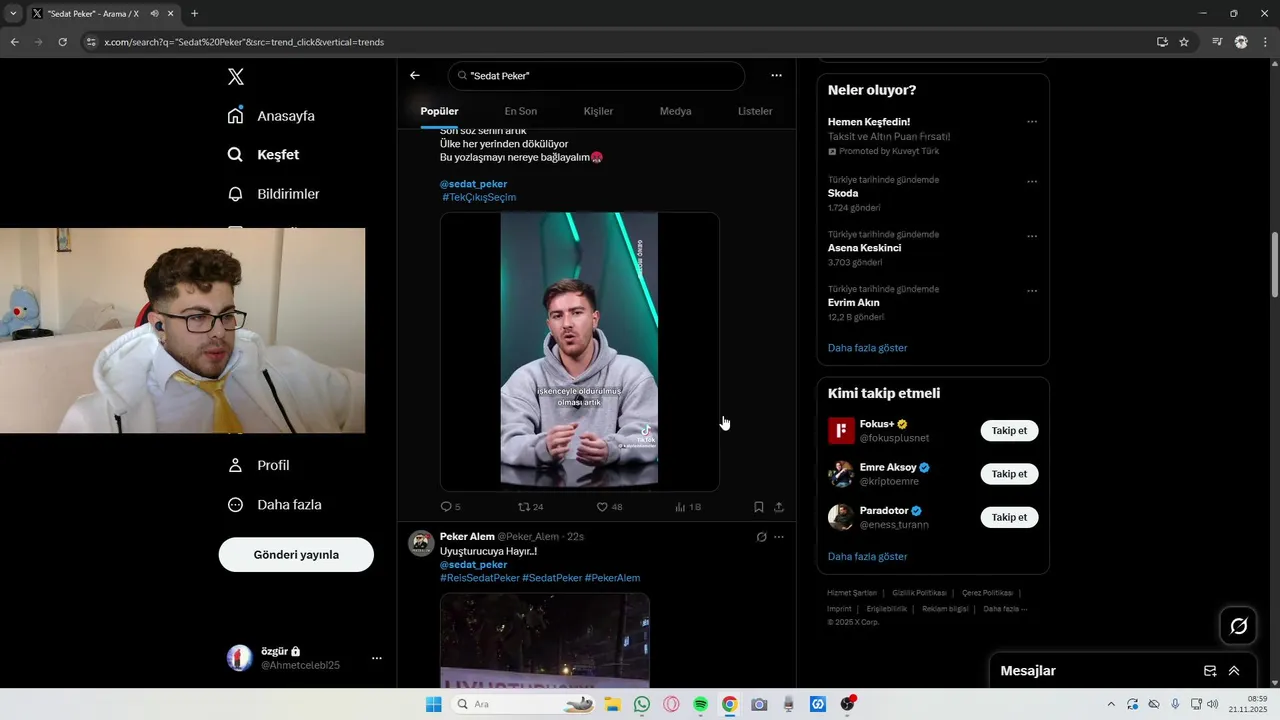This screenshot has height=720, width=1280.
Task: View analytics of the video post
Action: 688,507
